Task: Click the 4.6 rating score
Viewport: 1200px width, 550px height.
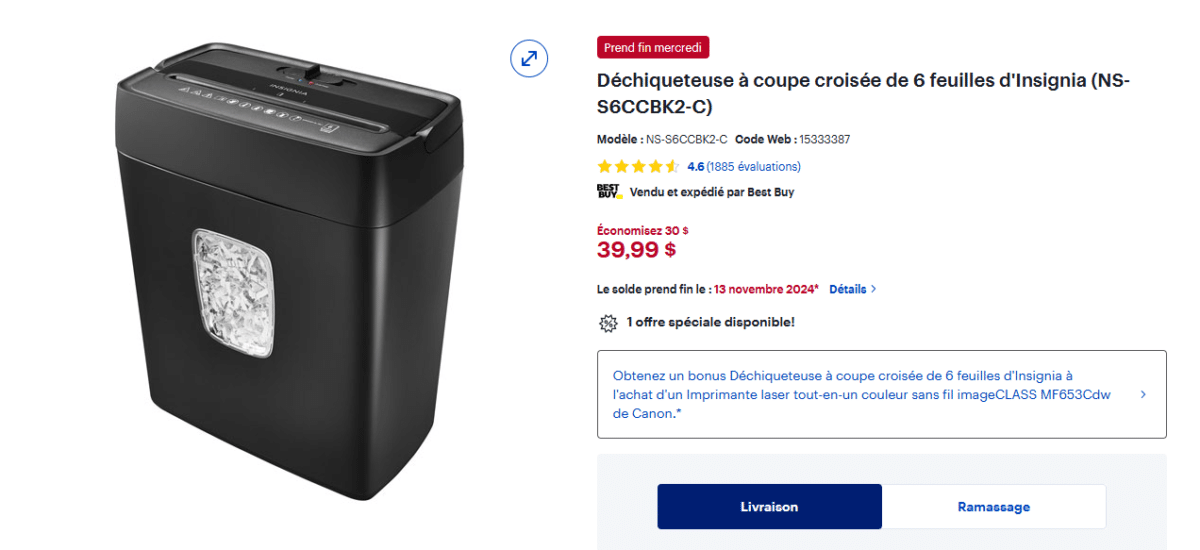Action: pyautogui.click(x=696, y=167)
